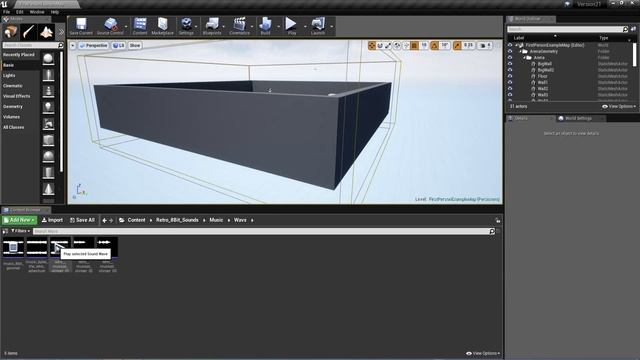Image resolution: width=640 pixels, height=360 pixels.
Task: Open viewport options dropdown arrow
Action: point(73,46)
